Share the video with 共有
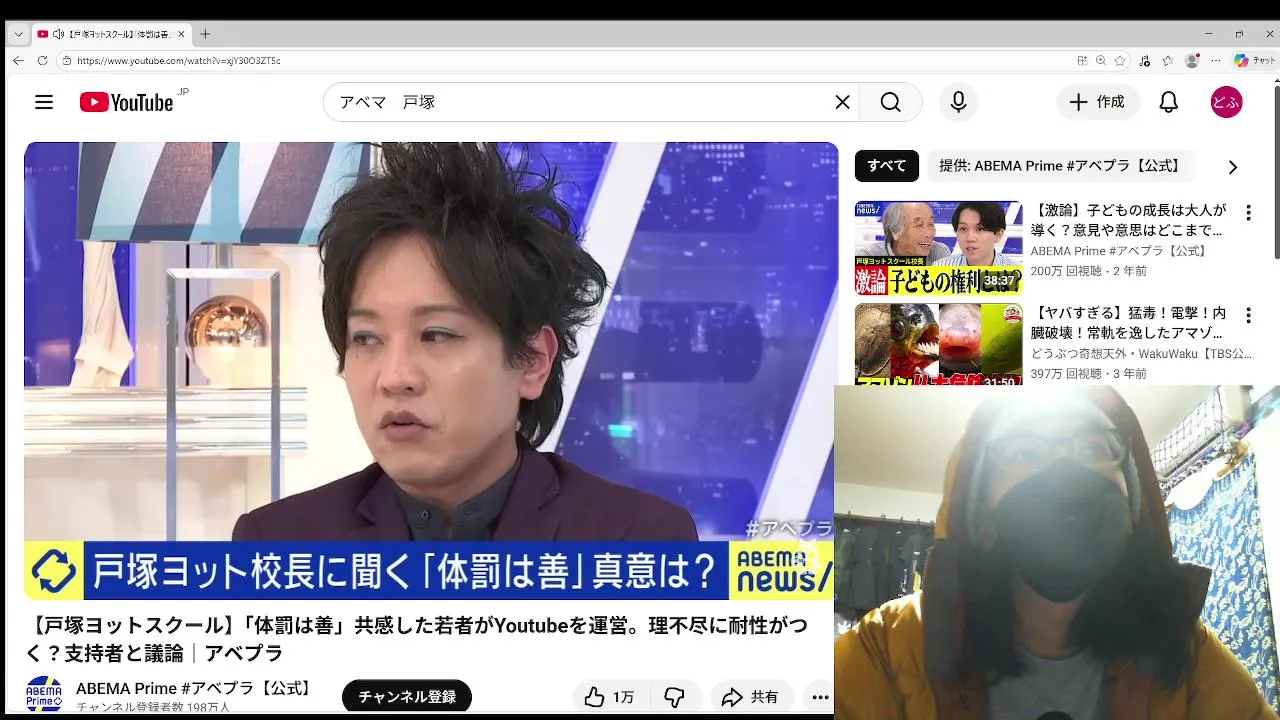 750,697
